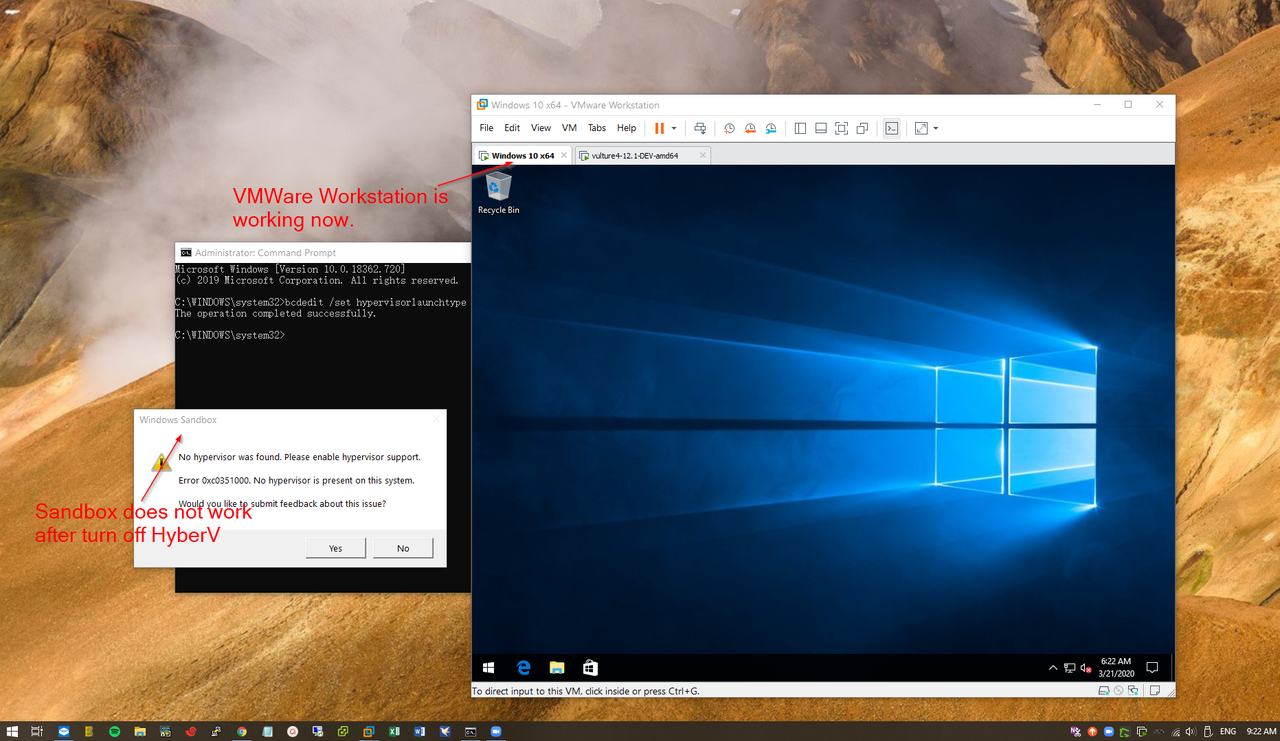Click the CD/DVD device status icon
This screenshot has width=1280, height=741.
point(1119,690)
